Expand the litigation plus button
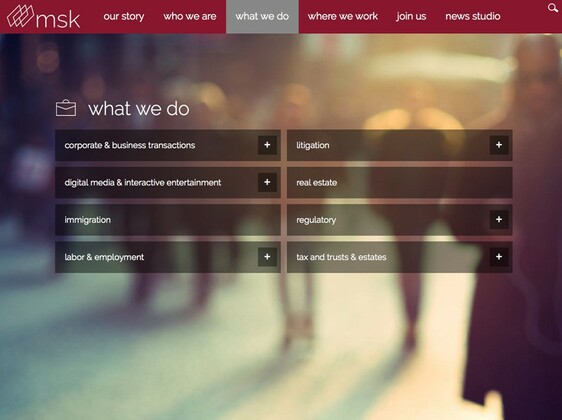The image size is (562, 420). (x=499, y=145)
